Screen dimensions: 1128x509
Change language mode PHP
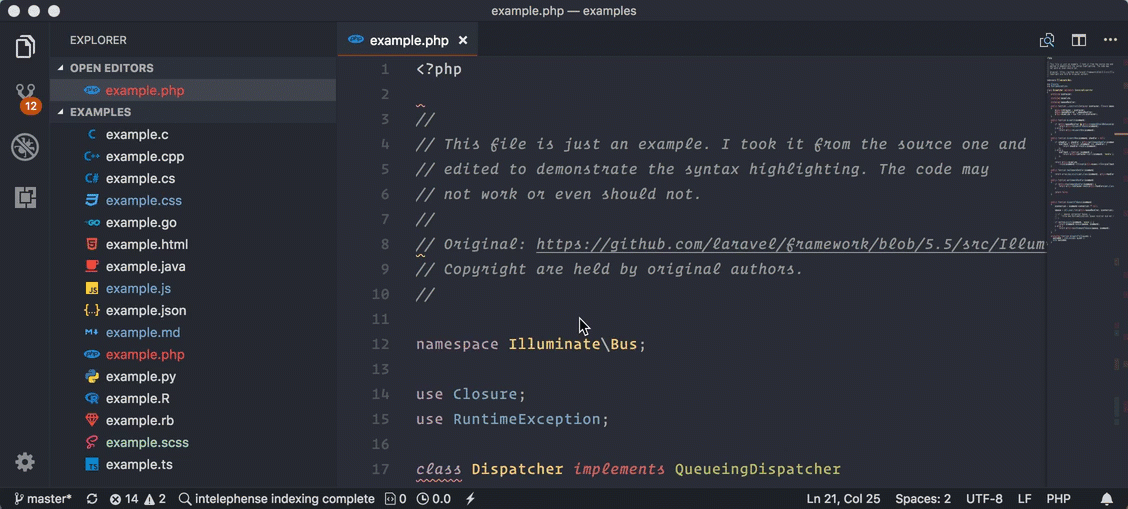[x=1058, y=499]
